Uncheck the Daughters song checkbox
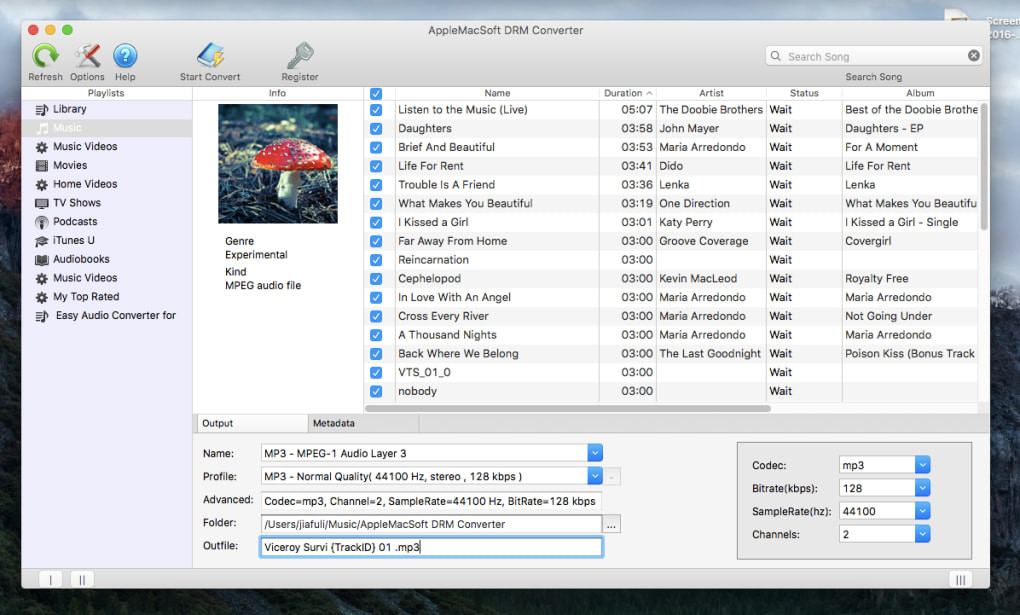This screenshot has width=1020, height=615. coord(376,129)
